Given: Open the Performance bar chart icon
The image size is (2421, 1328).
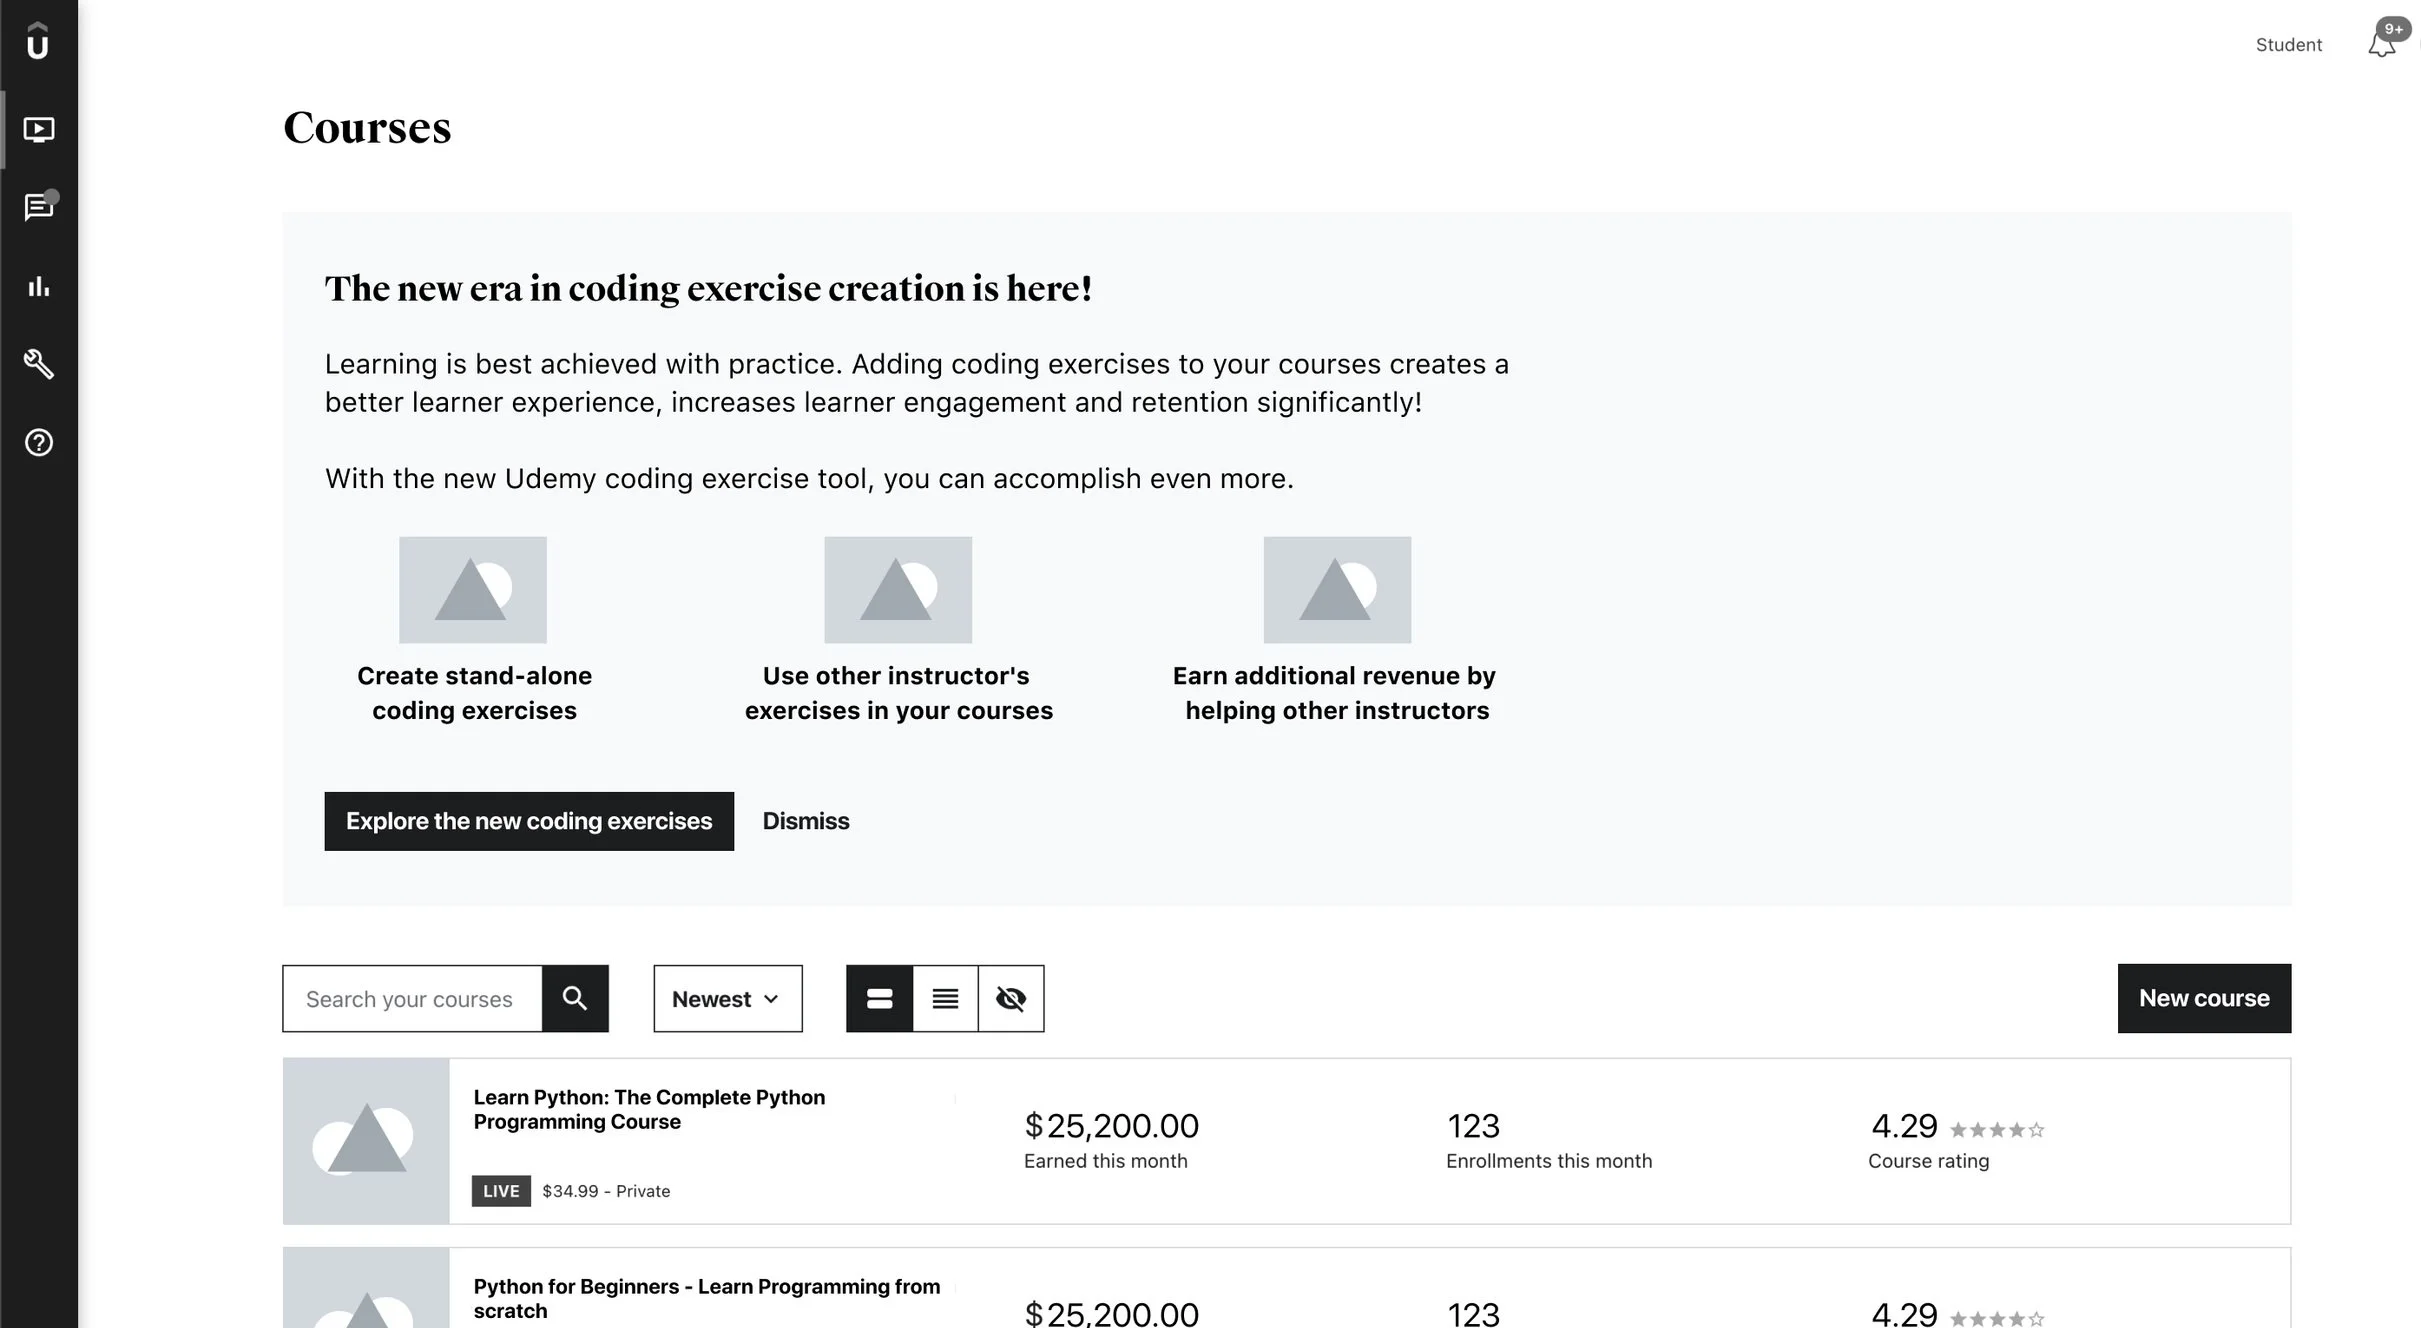Looking at the screenshot, I should point(38,287).
